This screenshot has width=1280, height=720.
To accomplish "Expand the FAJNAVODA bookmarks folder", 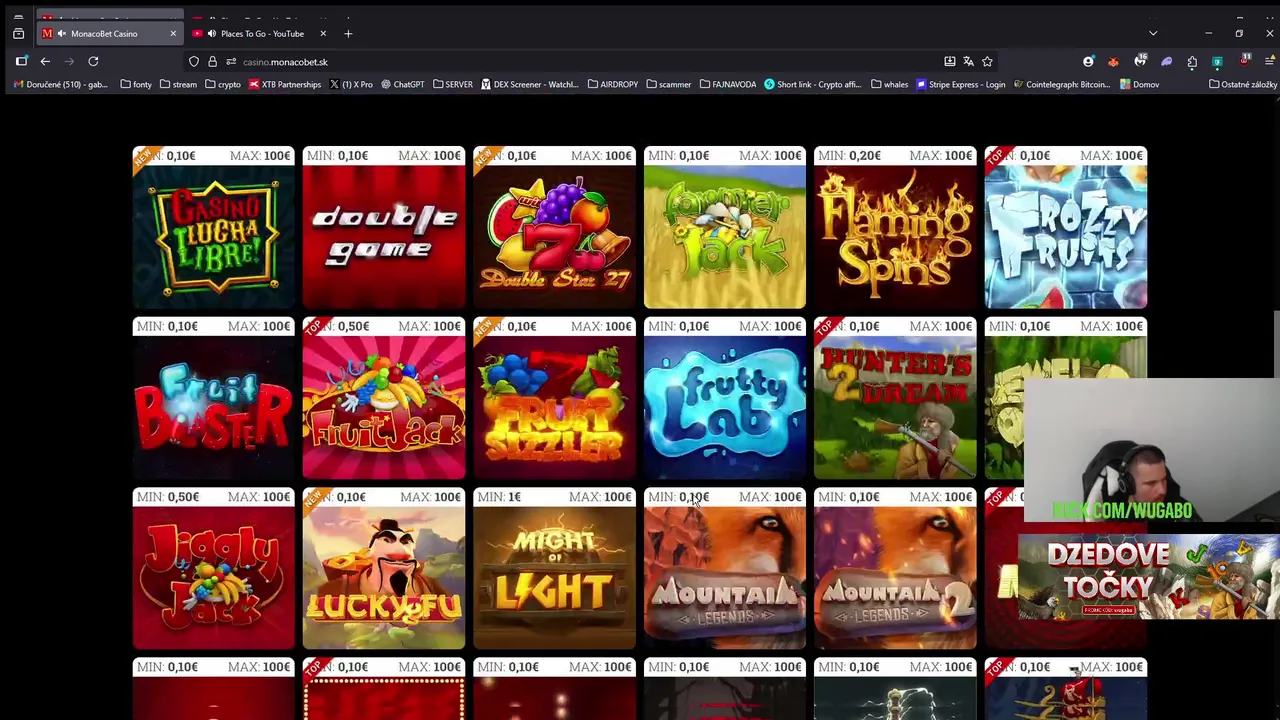I will tap(728, 85).
